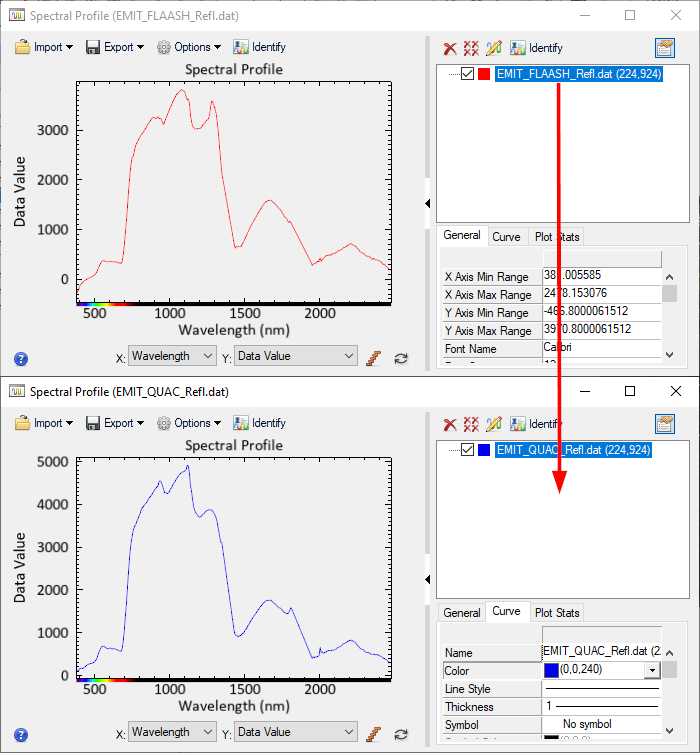Click remove-all spectra icon in the FLAASH window

471,48
